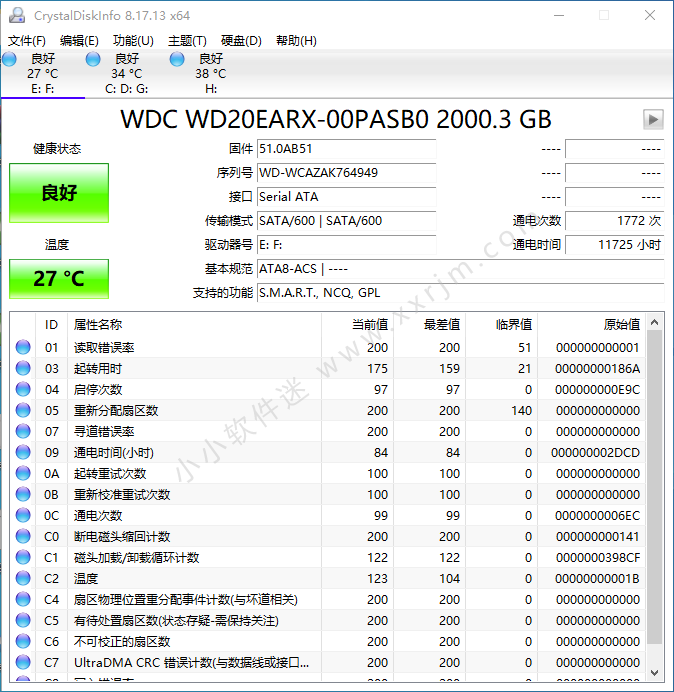Click the status orb of attribute C0 断电磁头缩回计数

tap(23, 536)
